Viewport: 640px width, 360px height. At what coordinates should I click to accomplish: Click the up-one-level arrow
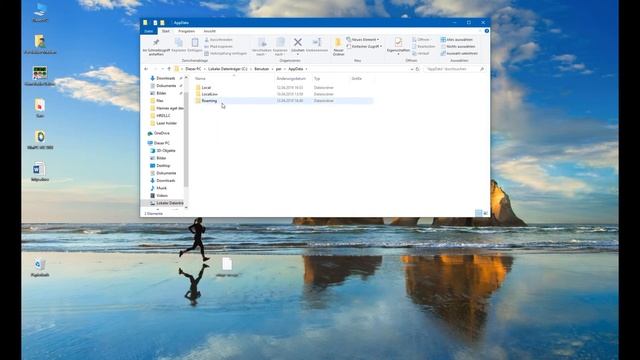[x=169, y=69]
